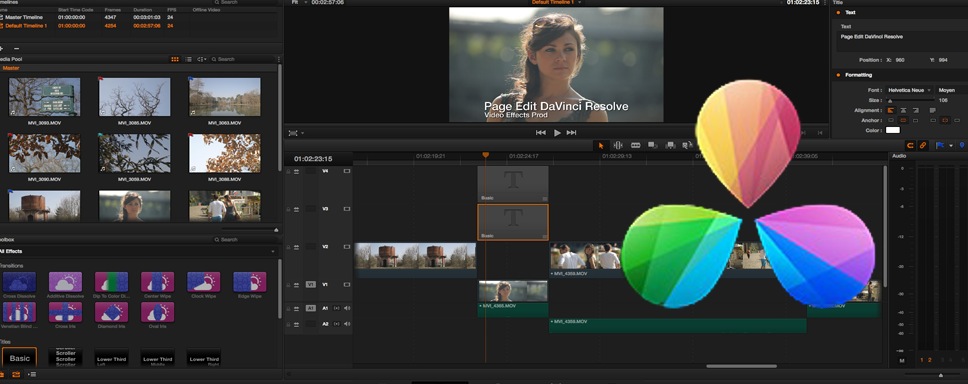The height and width of the screenshot is (384, 968).
Task: Select the Scroller title generator
Action: pyautogui.click(x=65, y=357)
